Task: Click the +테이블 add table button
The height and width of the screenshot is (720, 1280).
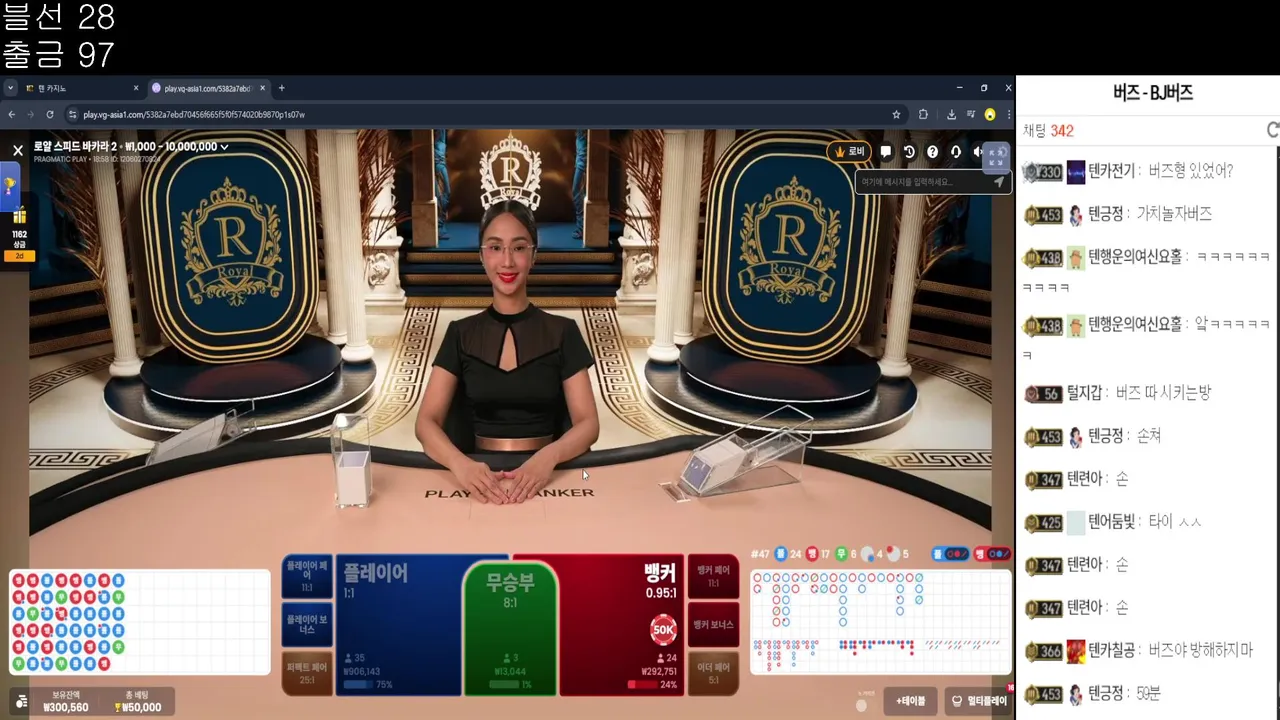Action: tap(910, 701)
